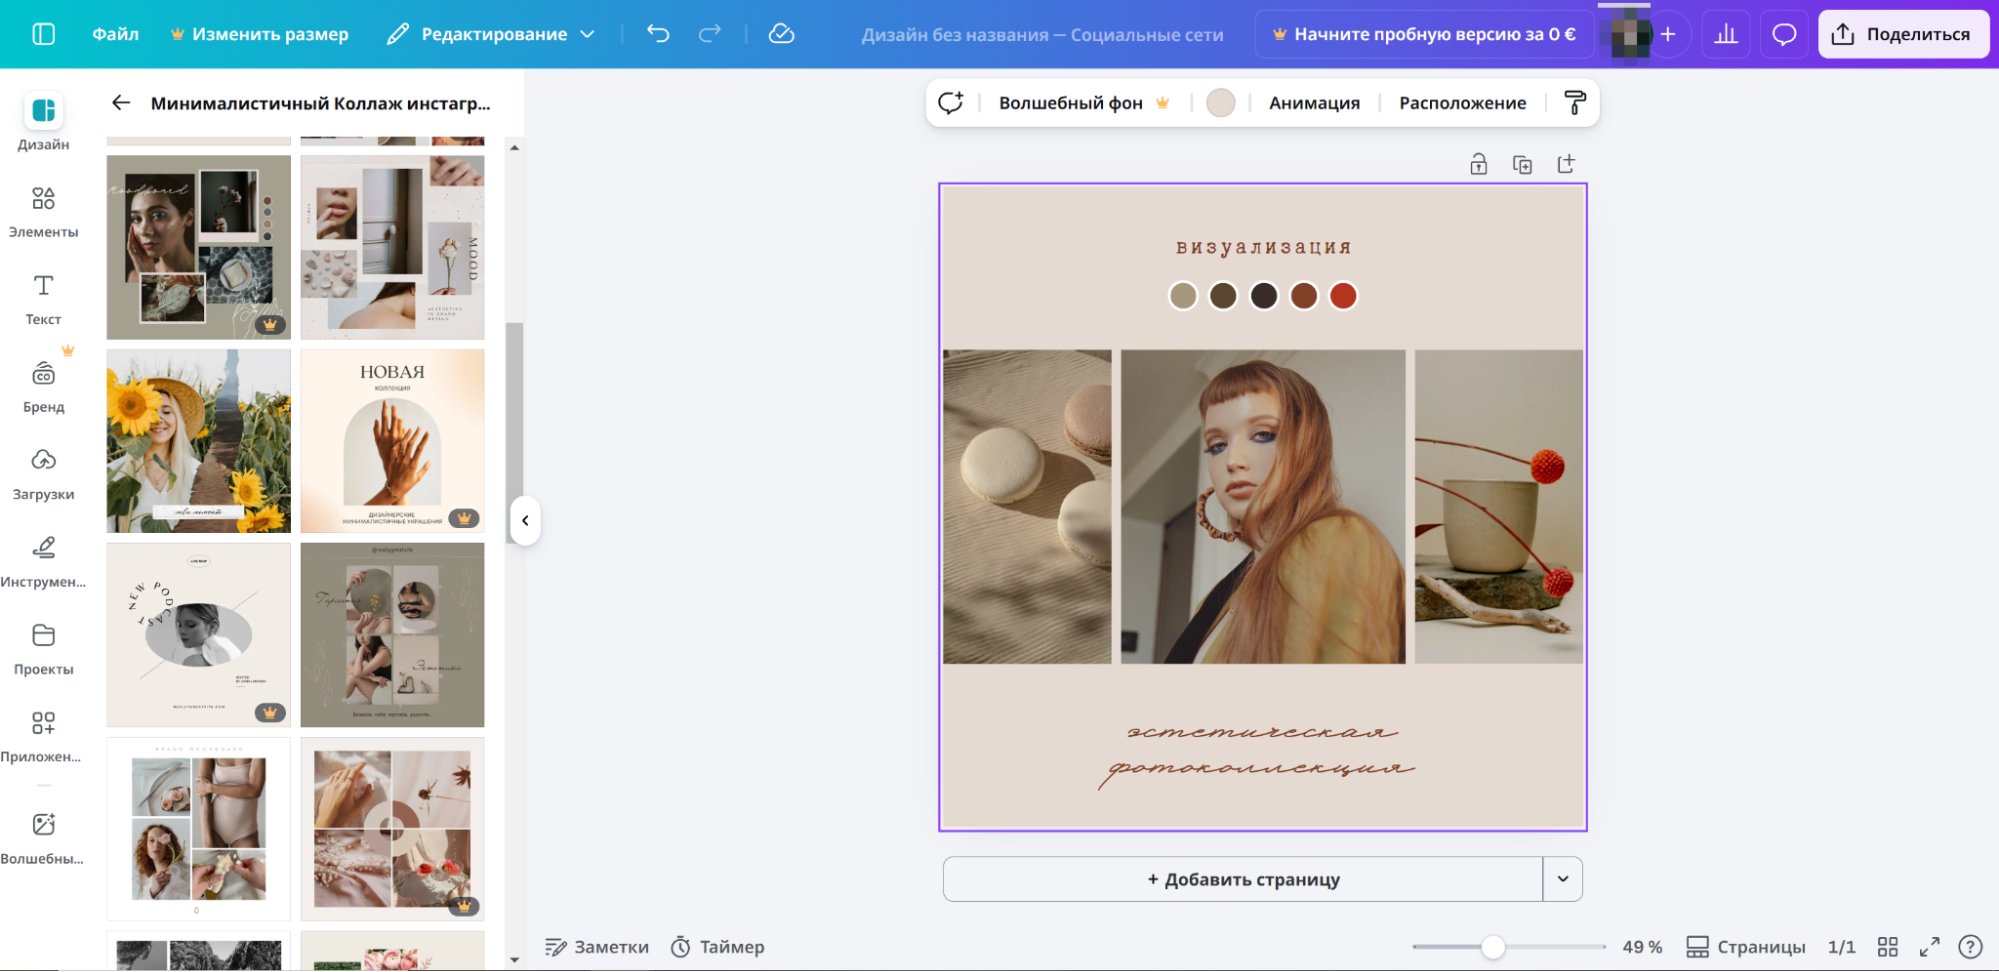
Task: Click the duplicate page icon above canvas
Action: point(1522,165)
